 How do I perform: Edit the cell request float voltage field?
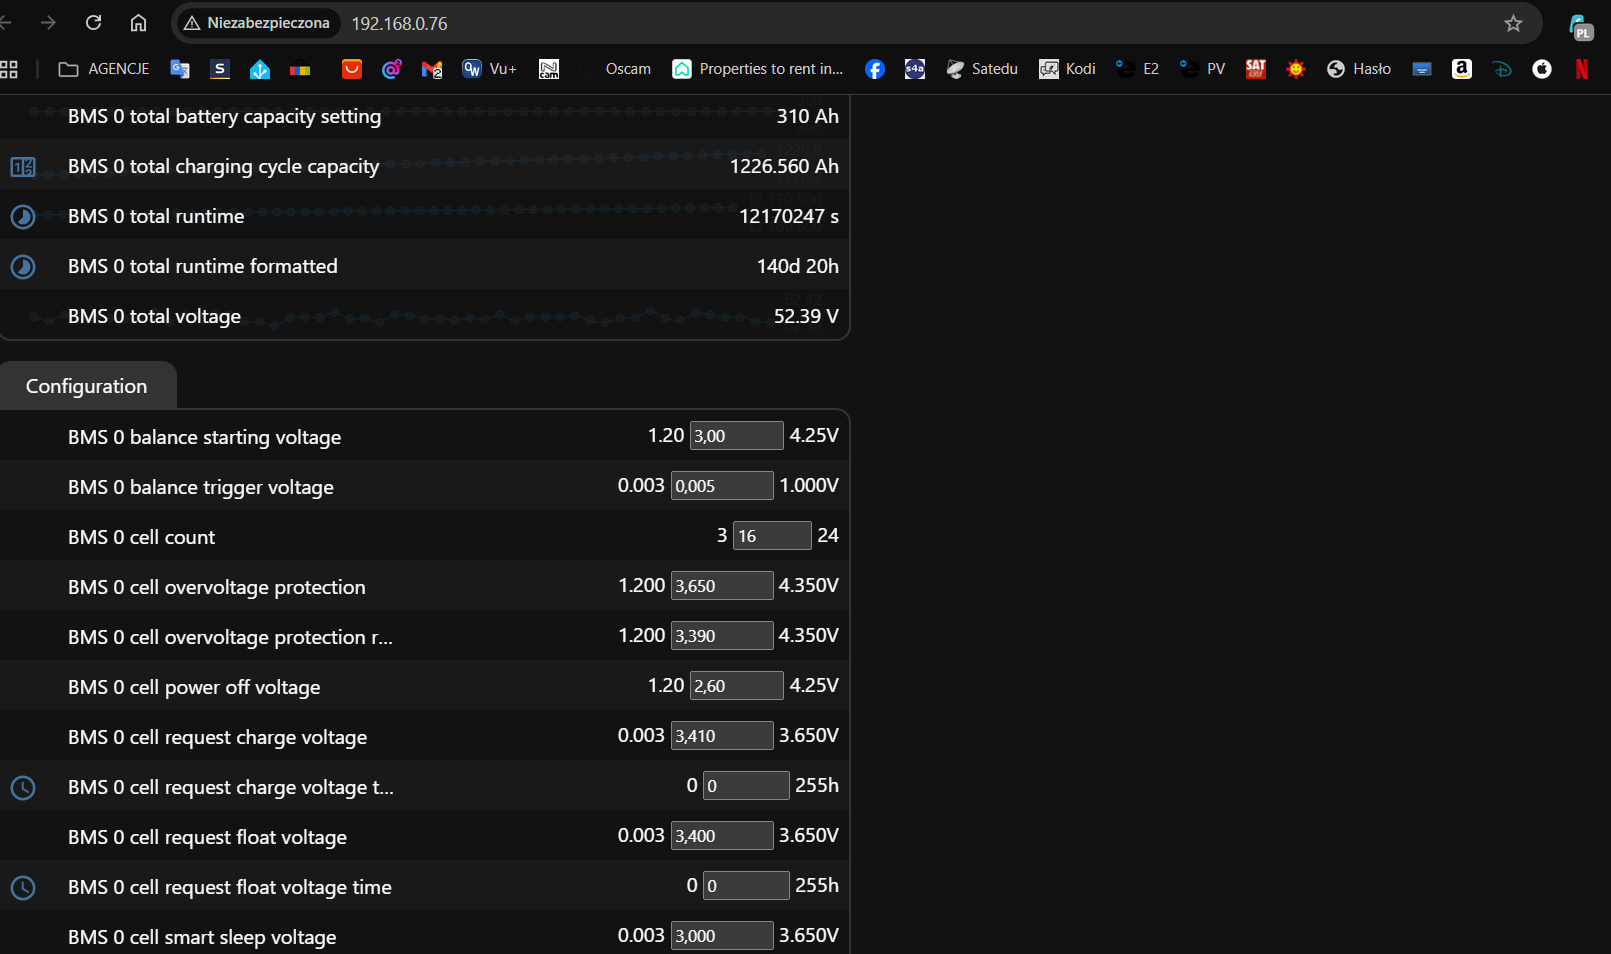coord(722,835)
